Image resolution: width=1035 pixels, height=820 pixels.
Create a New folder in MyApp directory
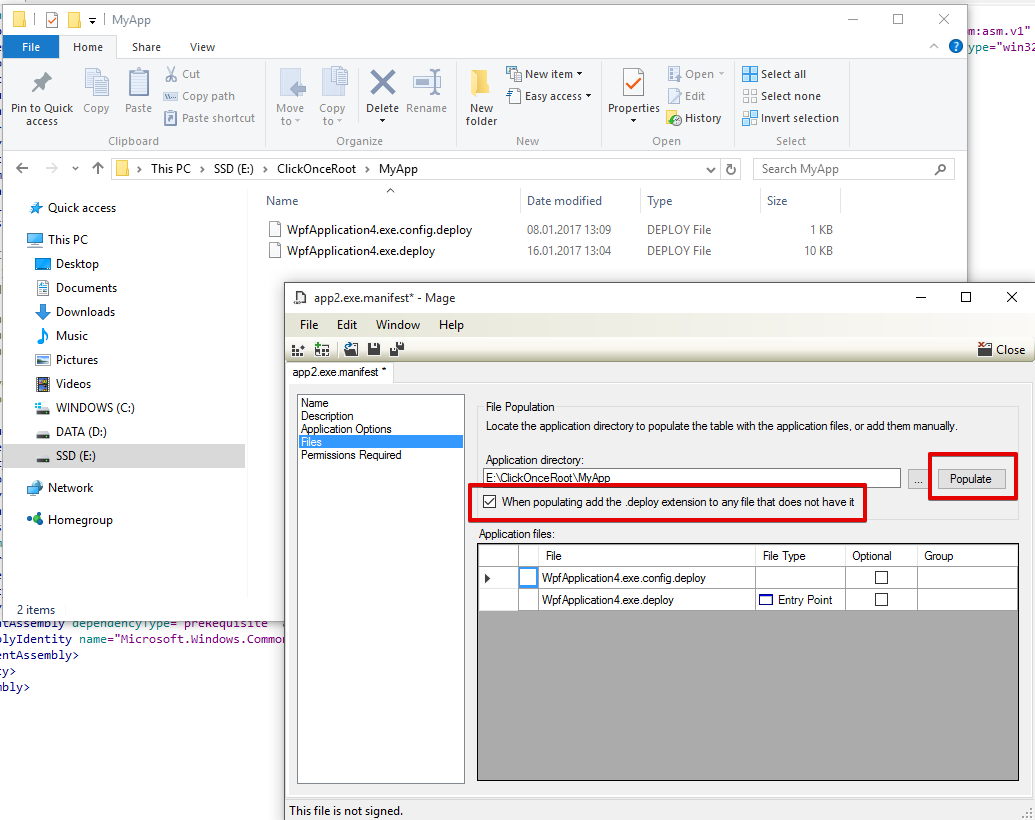(480, 95)
